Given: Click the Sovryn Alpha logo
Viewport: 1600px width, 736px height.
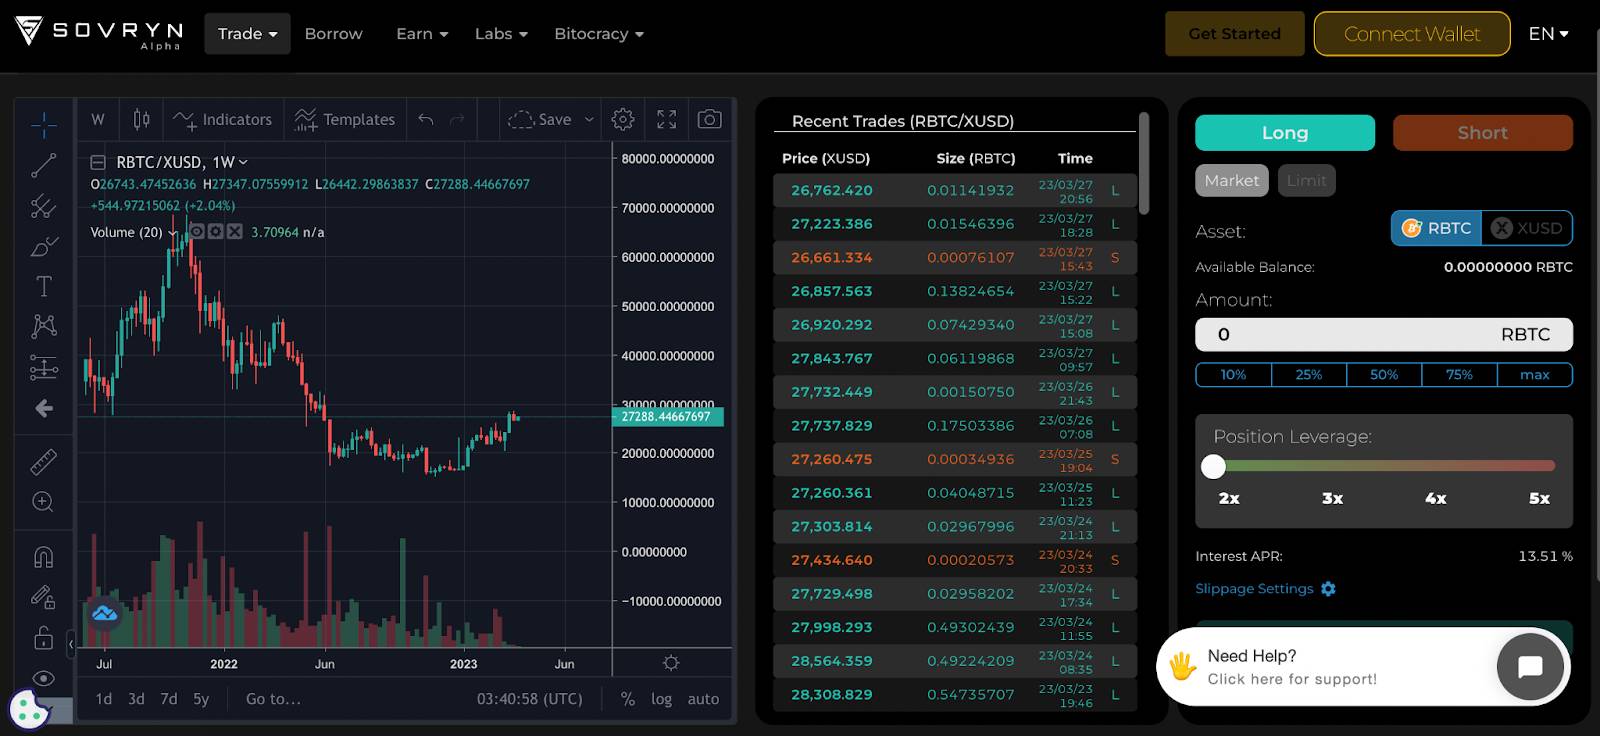Looking at the screenshot, I should tap(98, 32).
